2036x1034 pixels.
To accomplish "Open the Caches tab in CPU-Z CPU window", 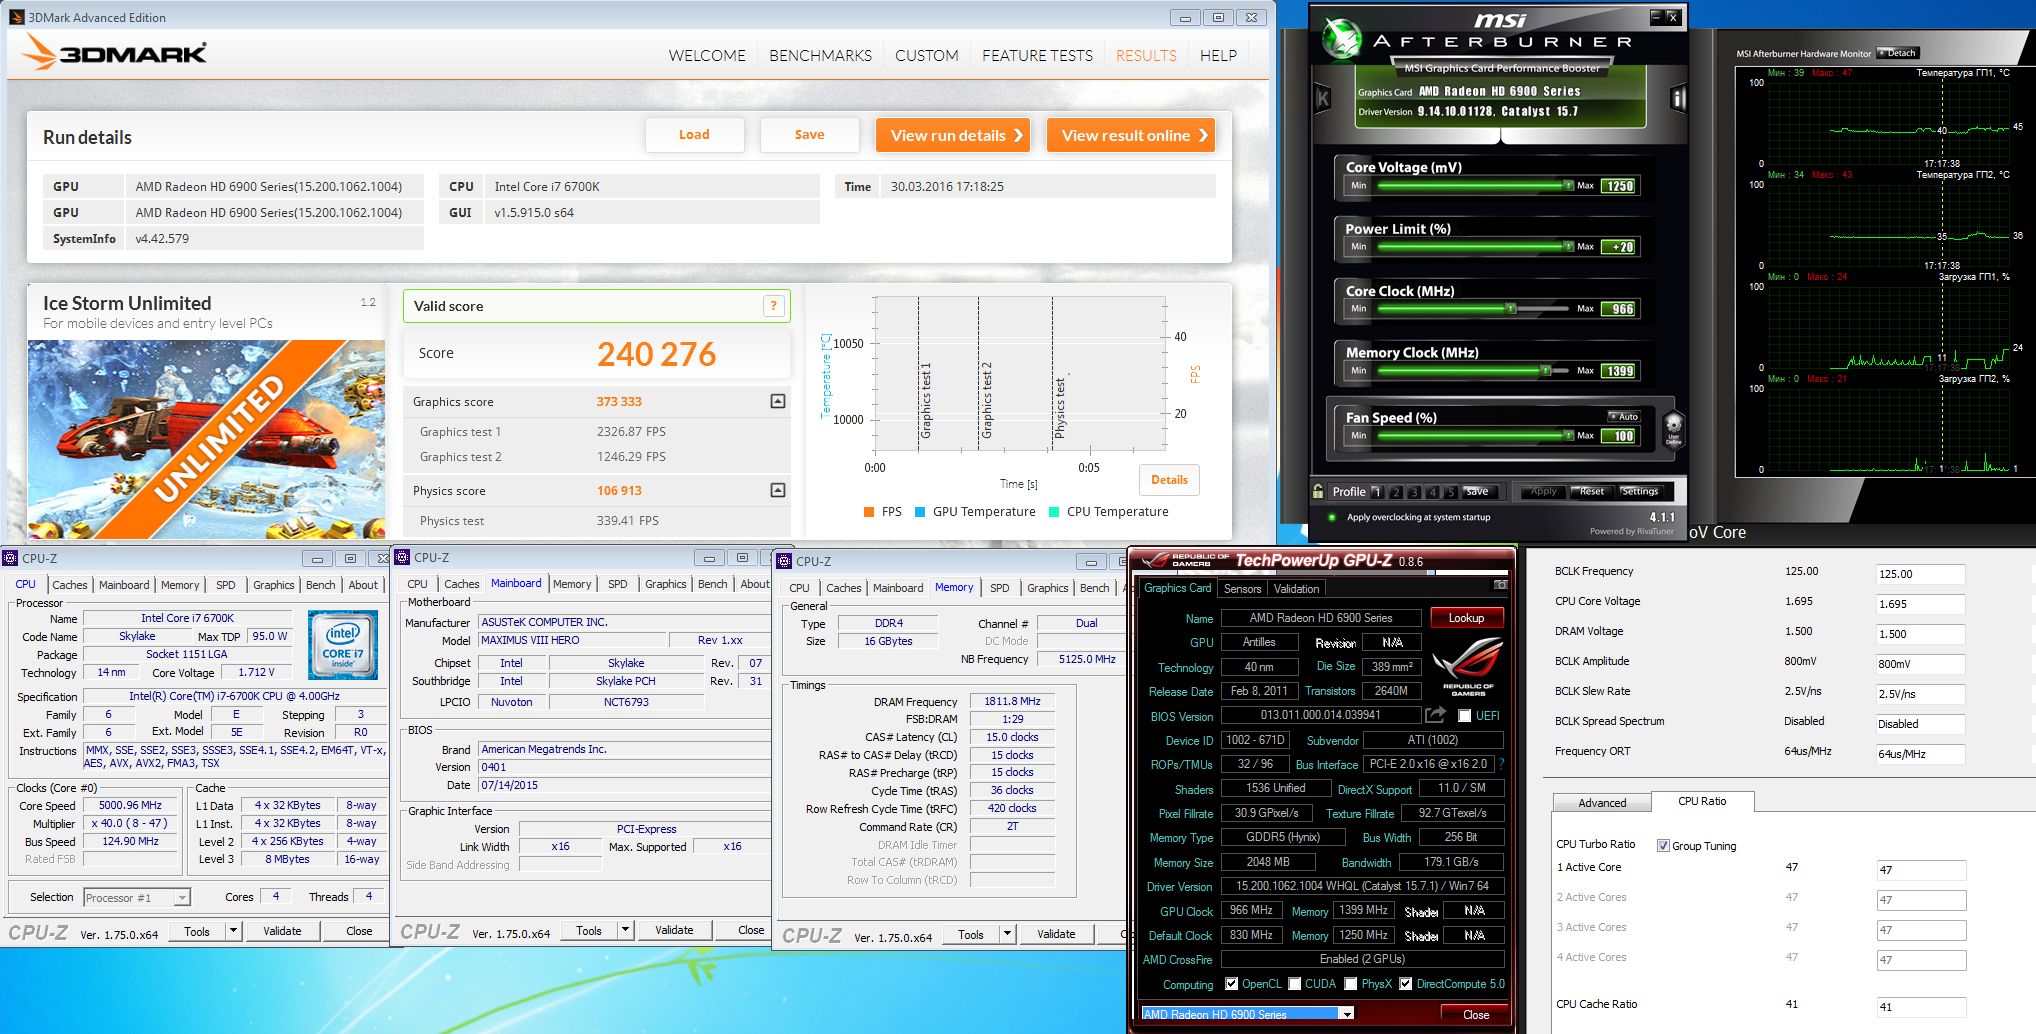I will pyautogui.click(x=70, y=585).
